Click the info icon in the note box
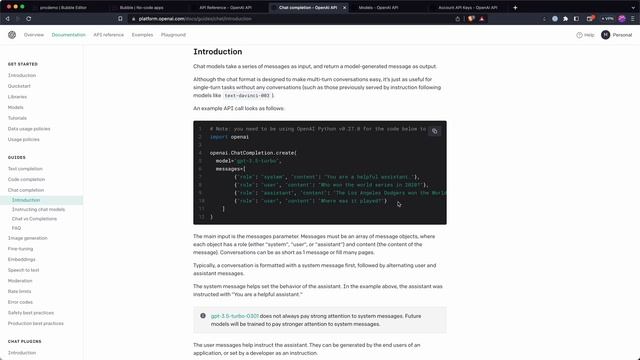The image size is (640, 360). pyautogui.click(x=203, y=316)
